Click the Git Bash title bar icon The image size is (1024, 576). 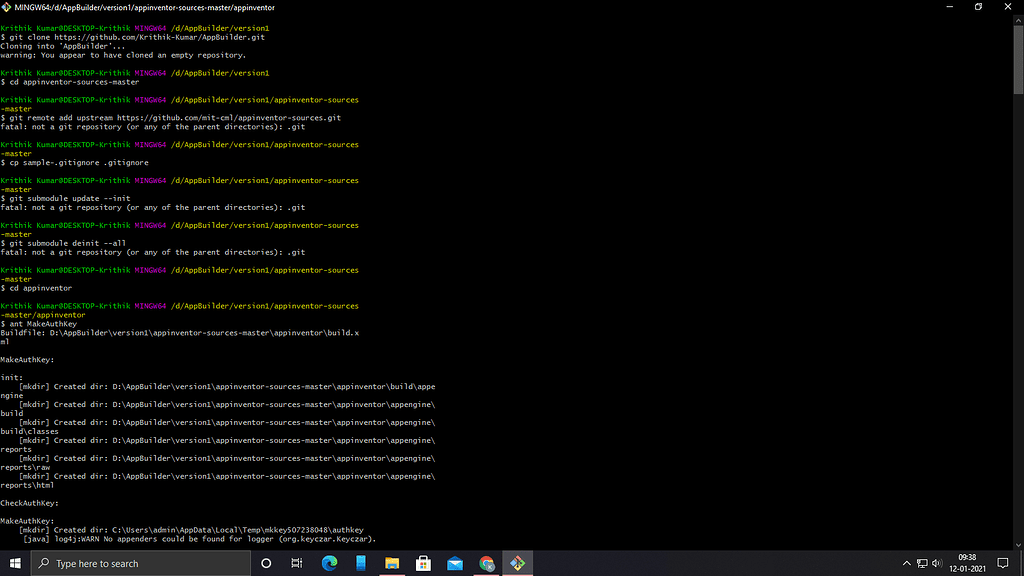click(7, 7)
